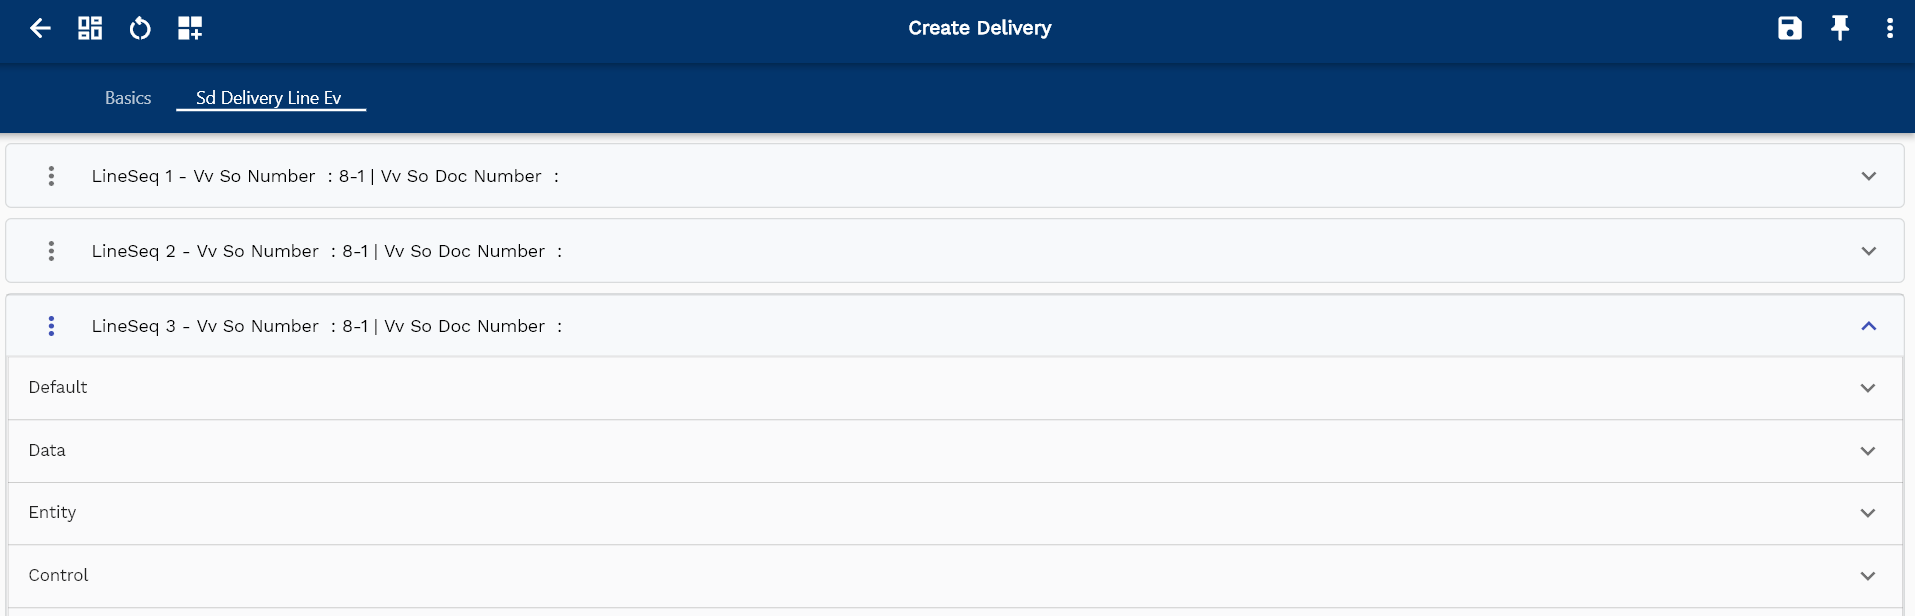Image resolution: width=1915 pixels, height=616 pixels.
Task: Pin this page with the pushpin icon
Action: pos(1840,28)
